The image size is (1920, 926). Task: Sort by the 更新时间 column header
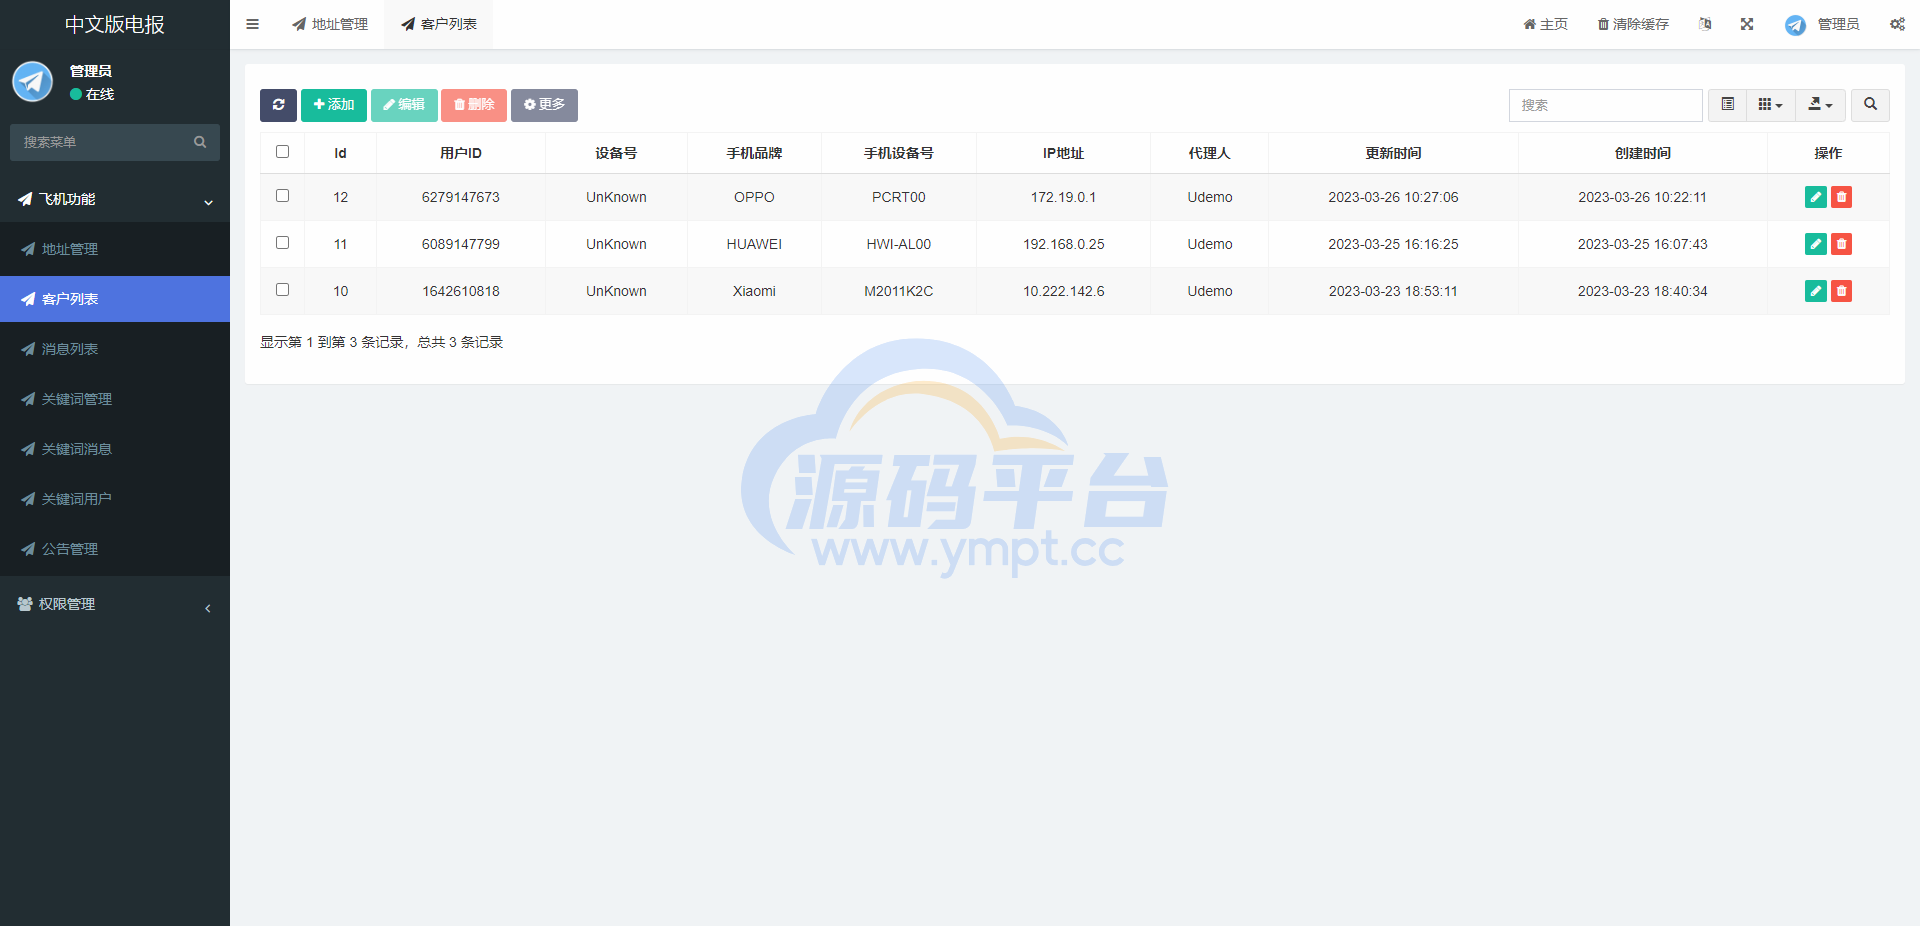coord(1393,153)
